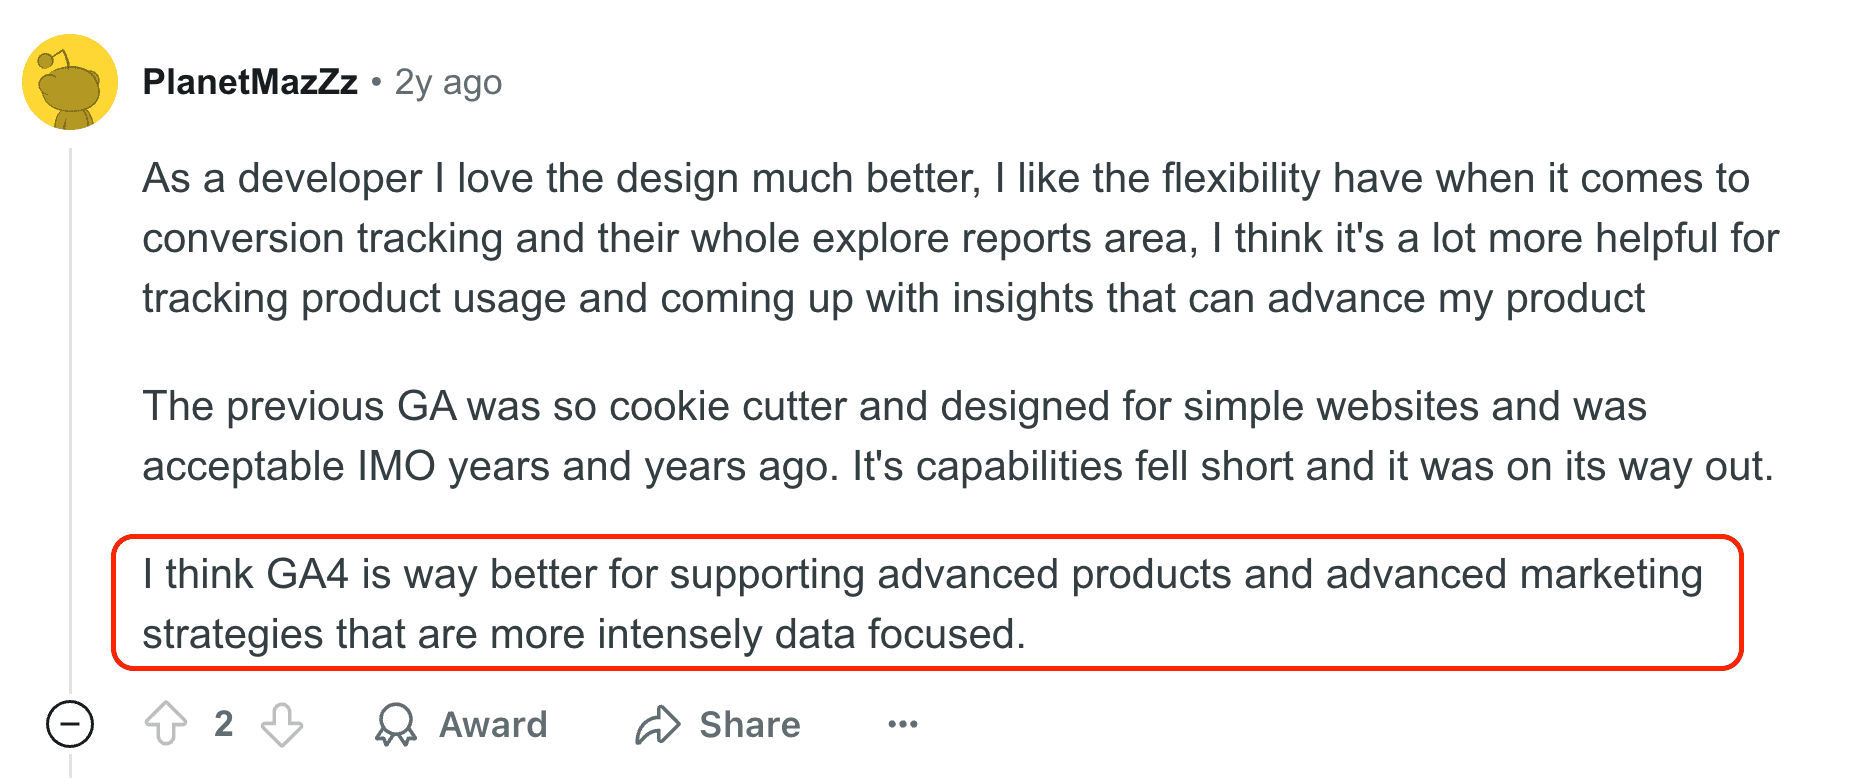Click the Share arrow icon

pos(657,725)
